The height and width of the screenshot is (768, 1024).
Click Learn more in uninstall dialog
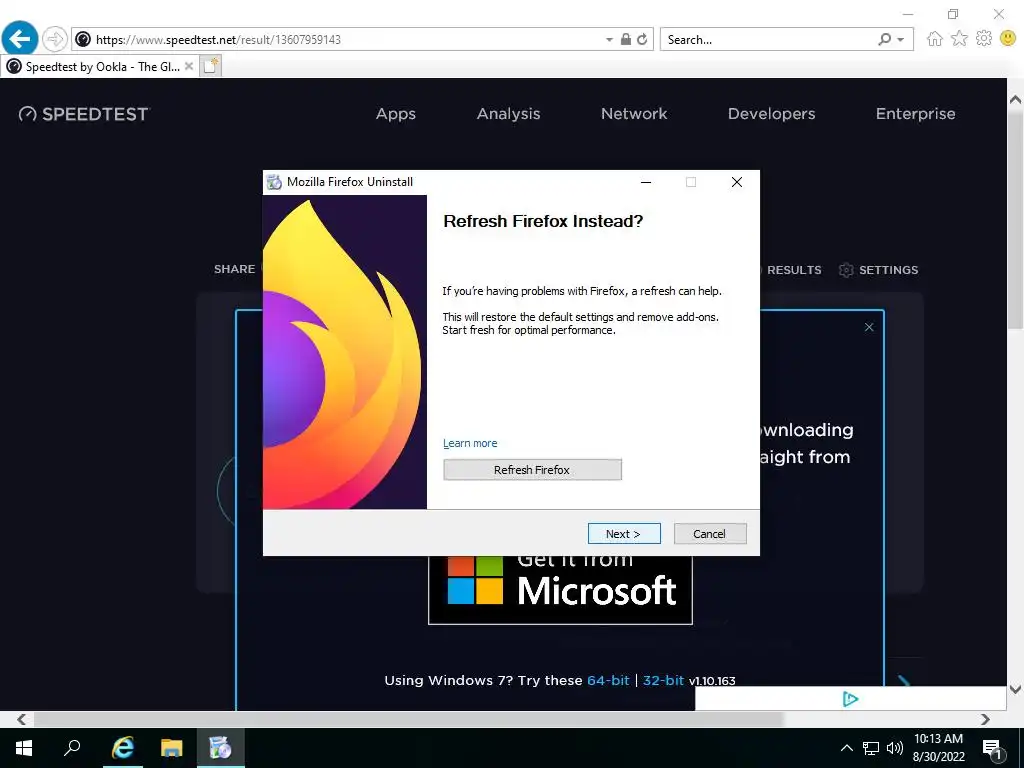click(x=470, y=443)
